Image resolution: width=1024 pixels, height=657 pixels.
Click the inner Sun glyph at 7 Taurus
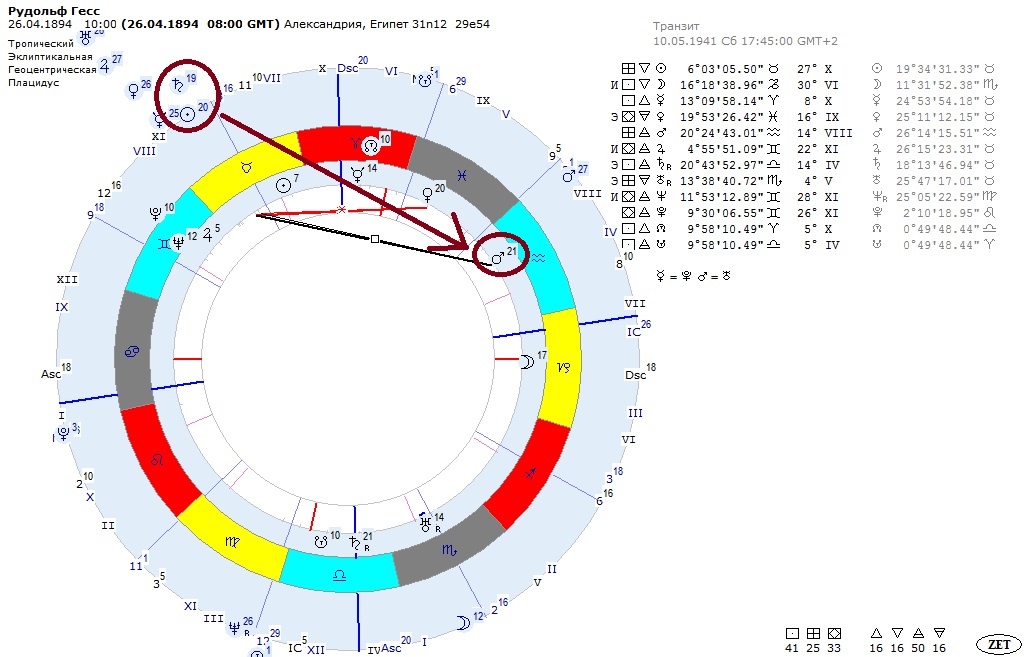tap(283, 185)
